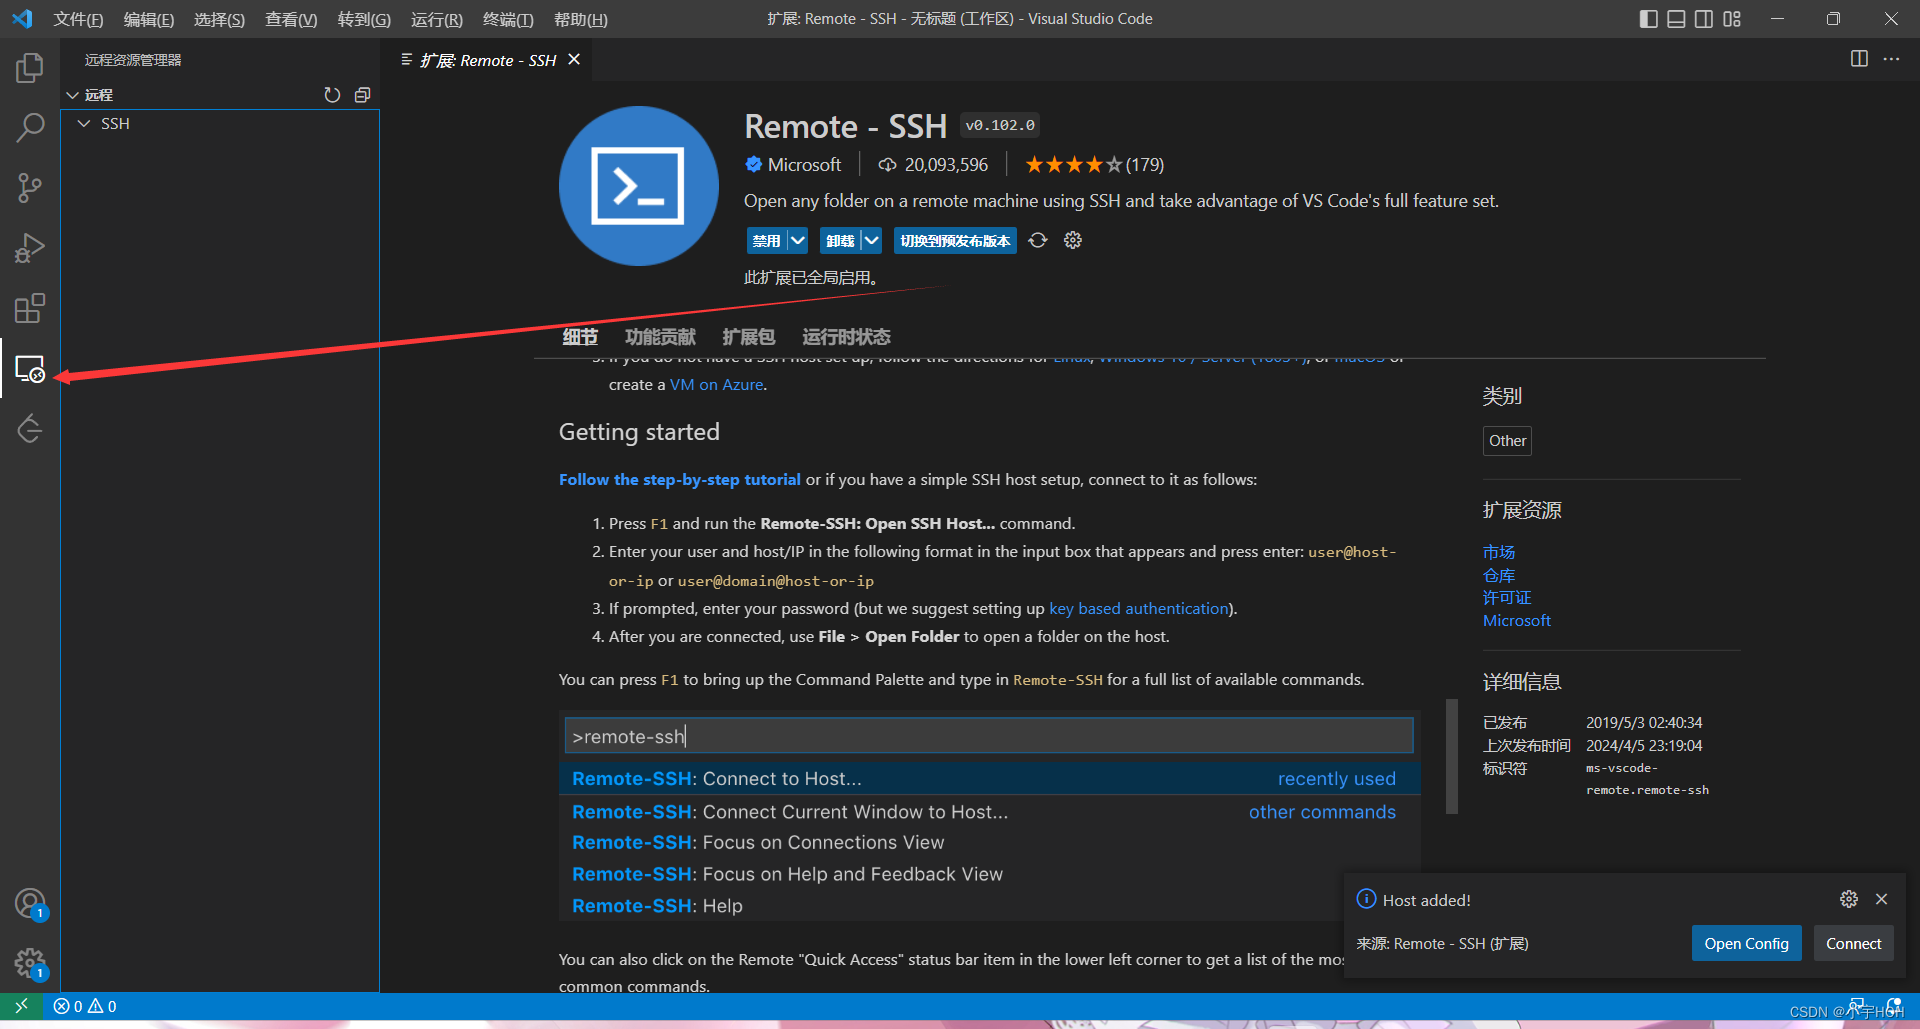Click the activity bar icon below Remote Explorer

point(30,429)
